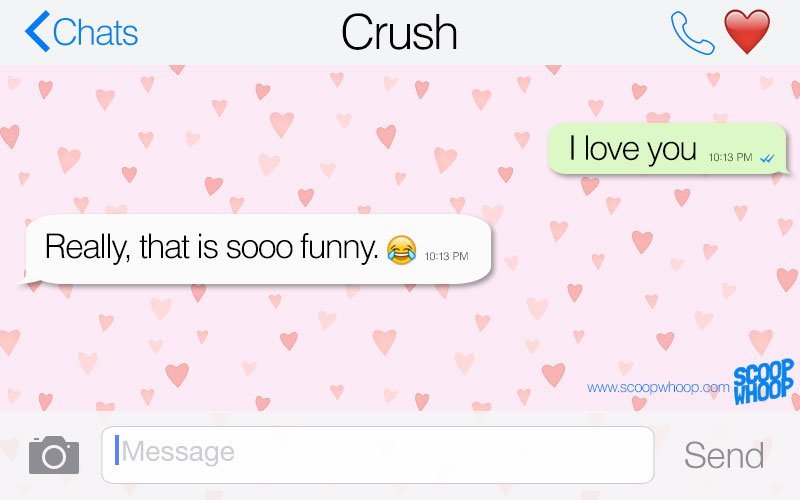Screen dimensions: 800x500
Task: Click the ScoopWhoop logo
Action: (x=764, y=382)
